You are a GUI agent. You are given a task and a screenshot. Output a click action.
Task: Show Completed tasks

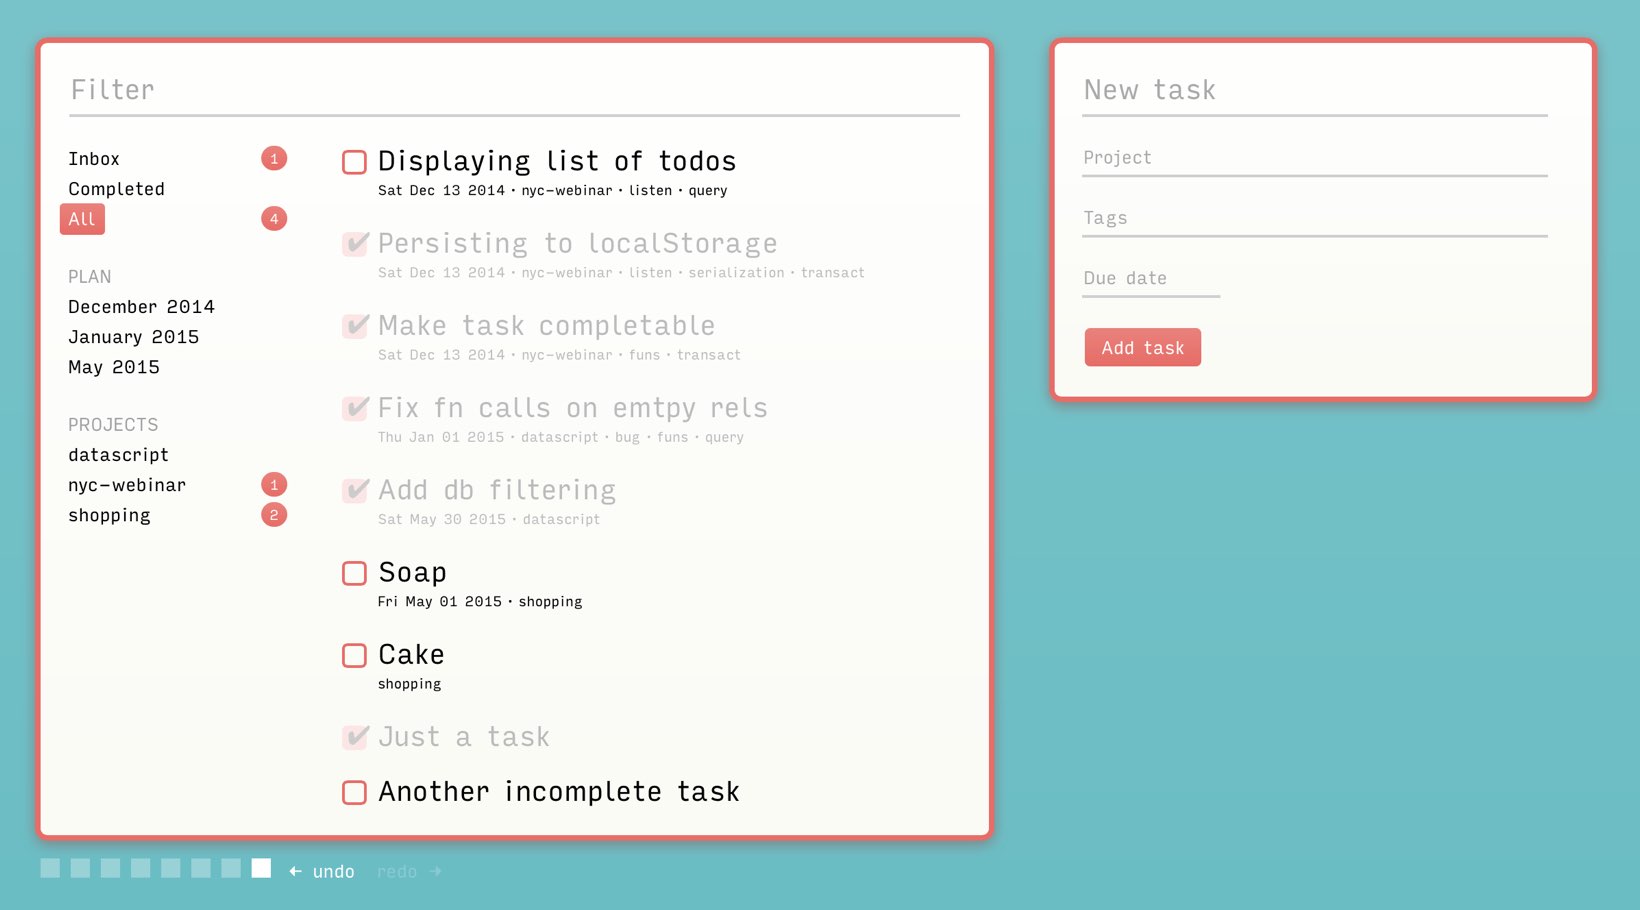116,189
